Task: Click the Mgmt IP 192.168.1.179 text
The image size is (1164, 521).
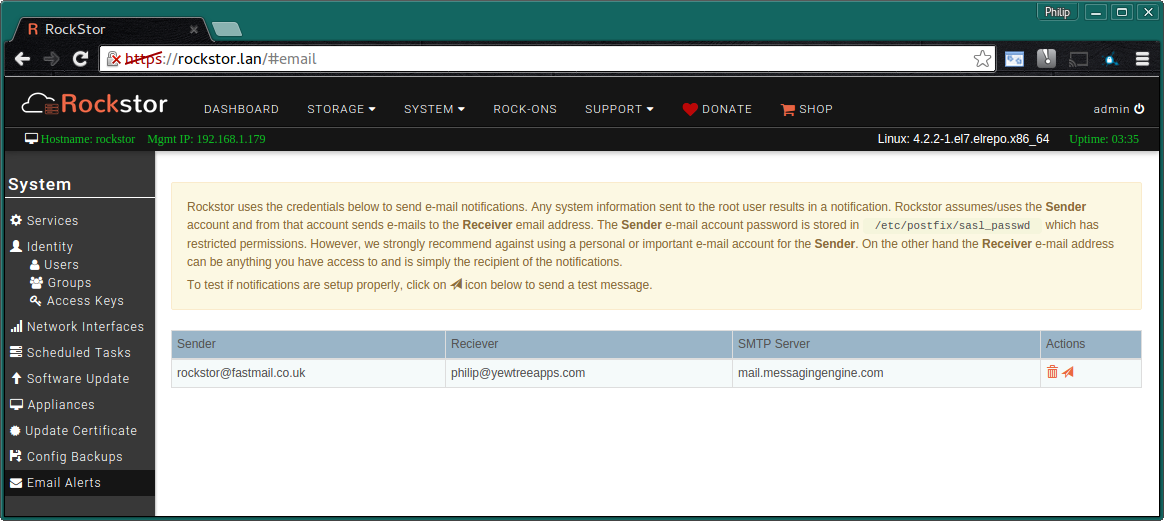Action: tap(206, 139)
